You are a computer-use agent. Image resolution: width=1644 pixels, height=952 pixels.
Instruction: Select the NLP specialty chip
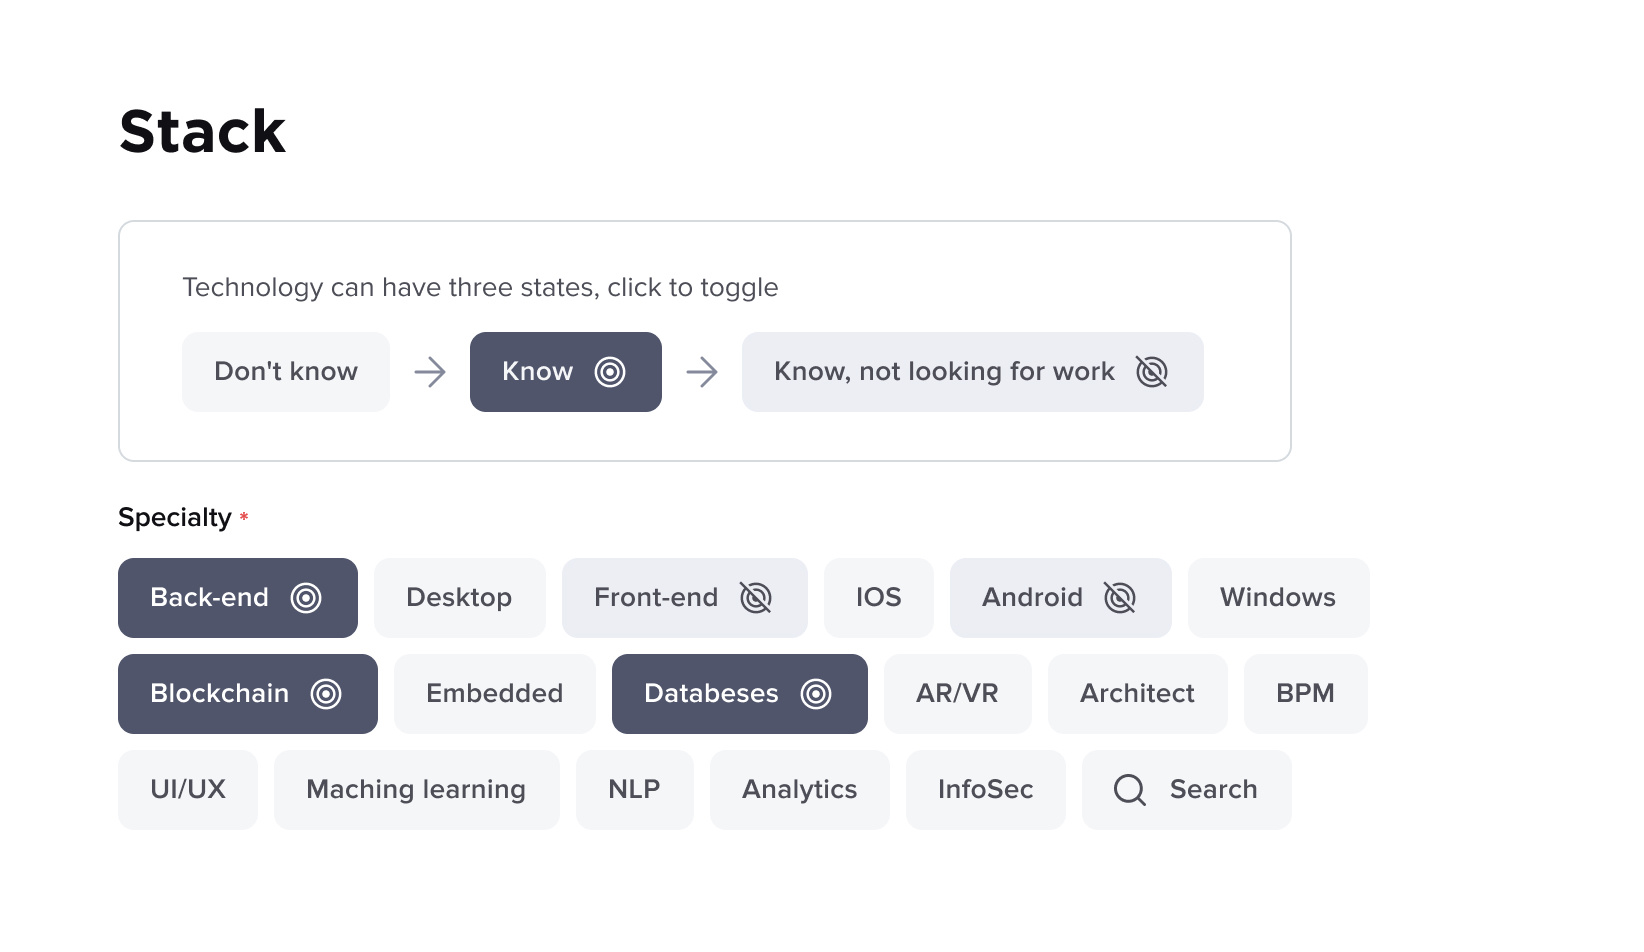(x=634, y=790)
